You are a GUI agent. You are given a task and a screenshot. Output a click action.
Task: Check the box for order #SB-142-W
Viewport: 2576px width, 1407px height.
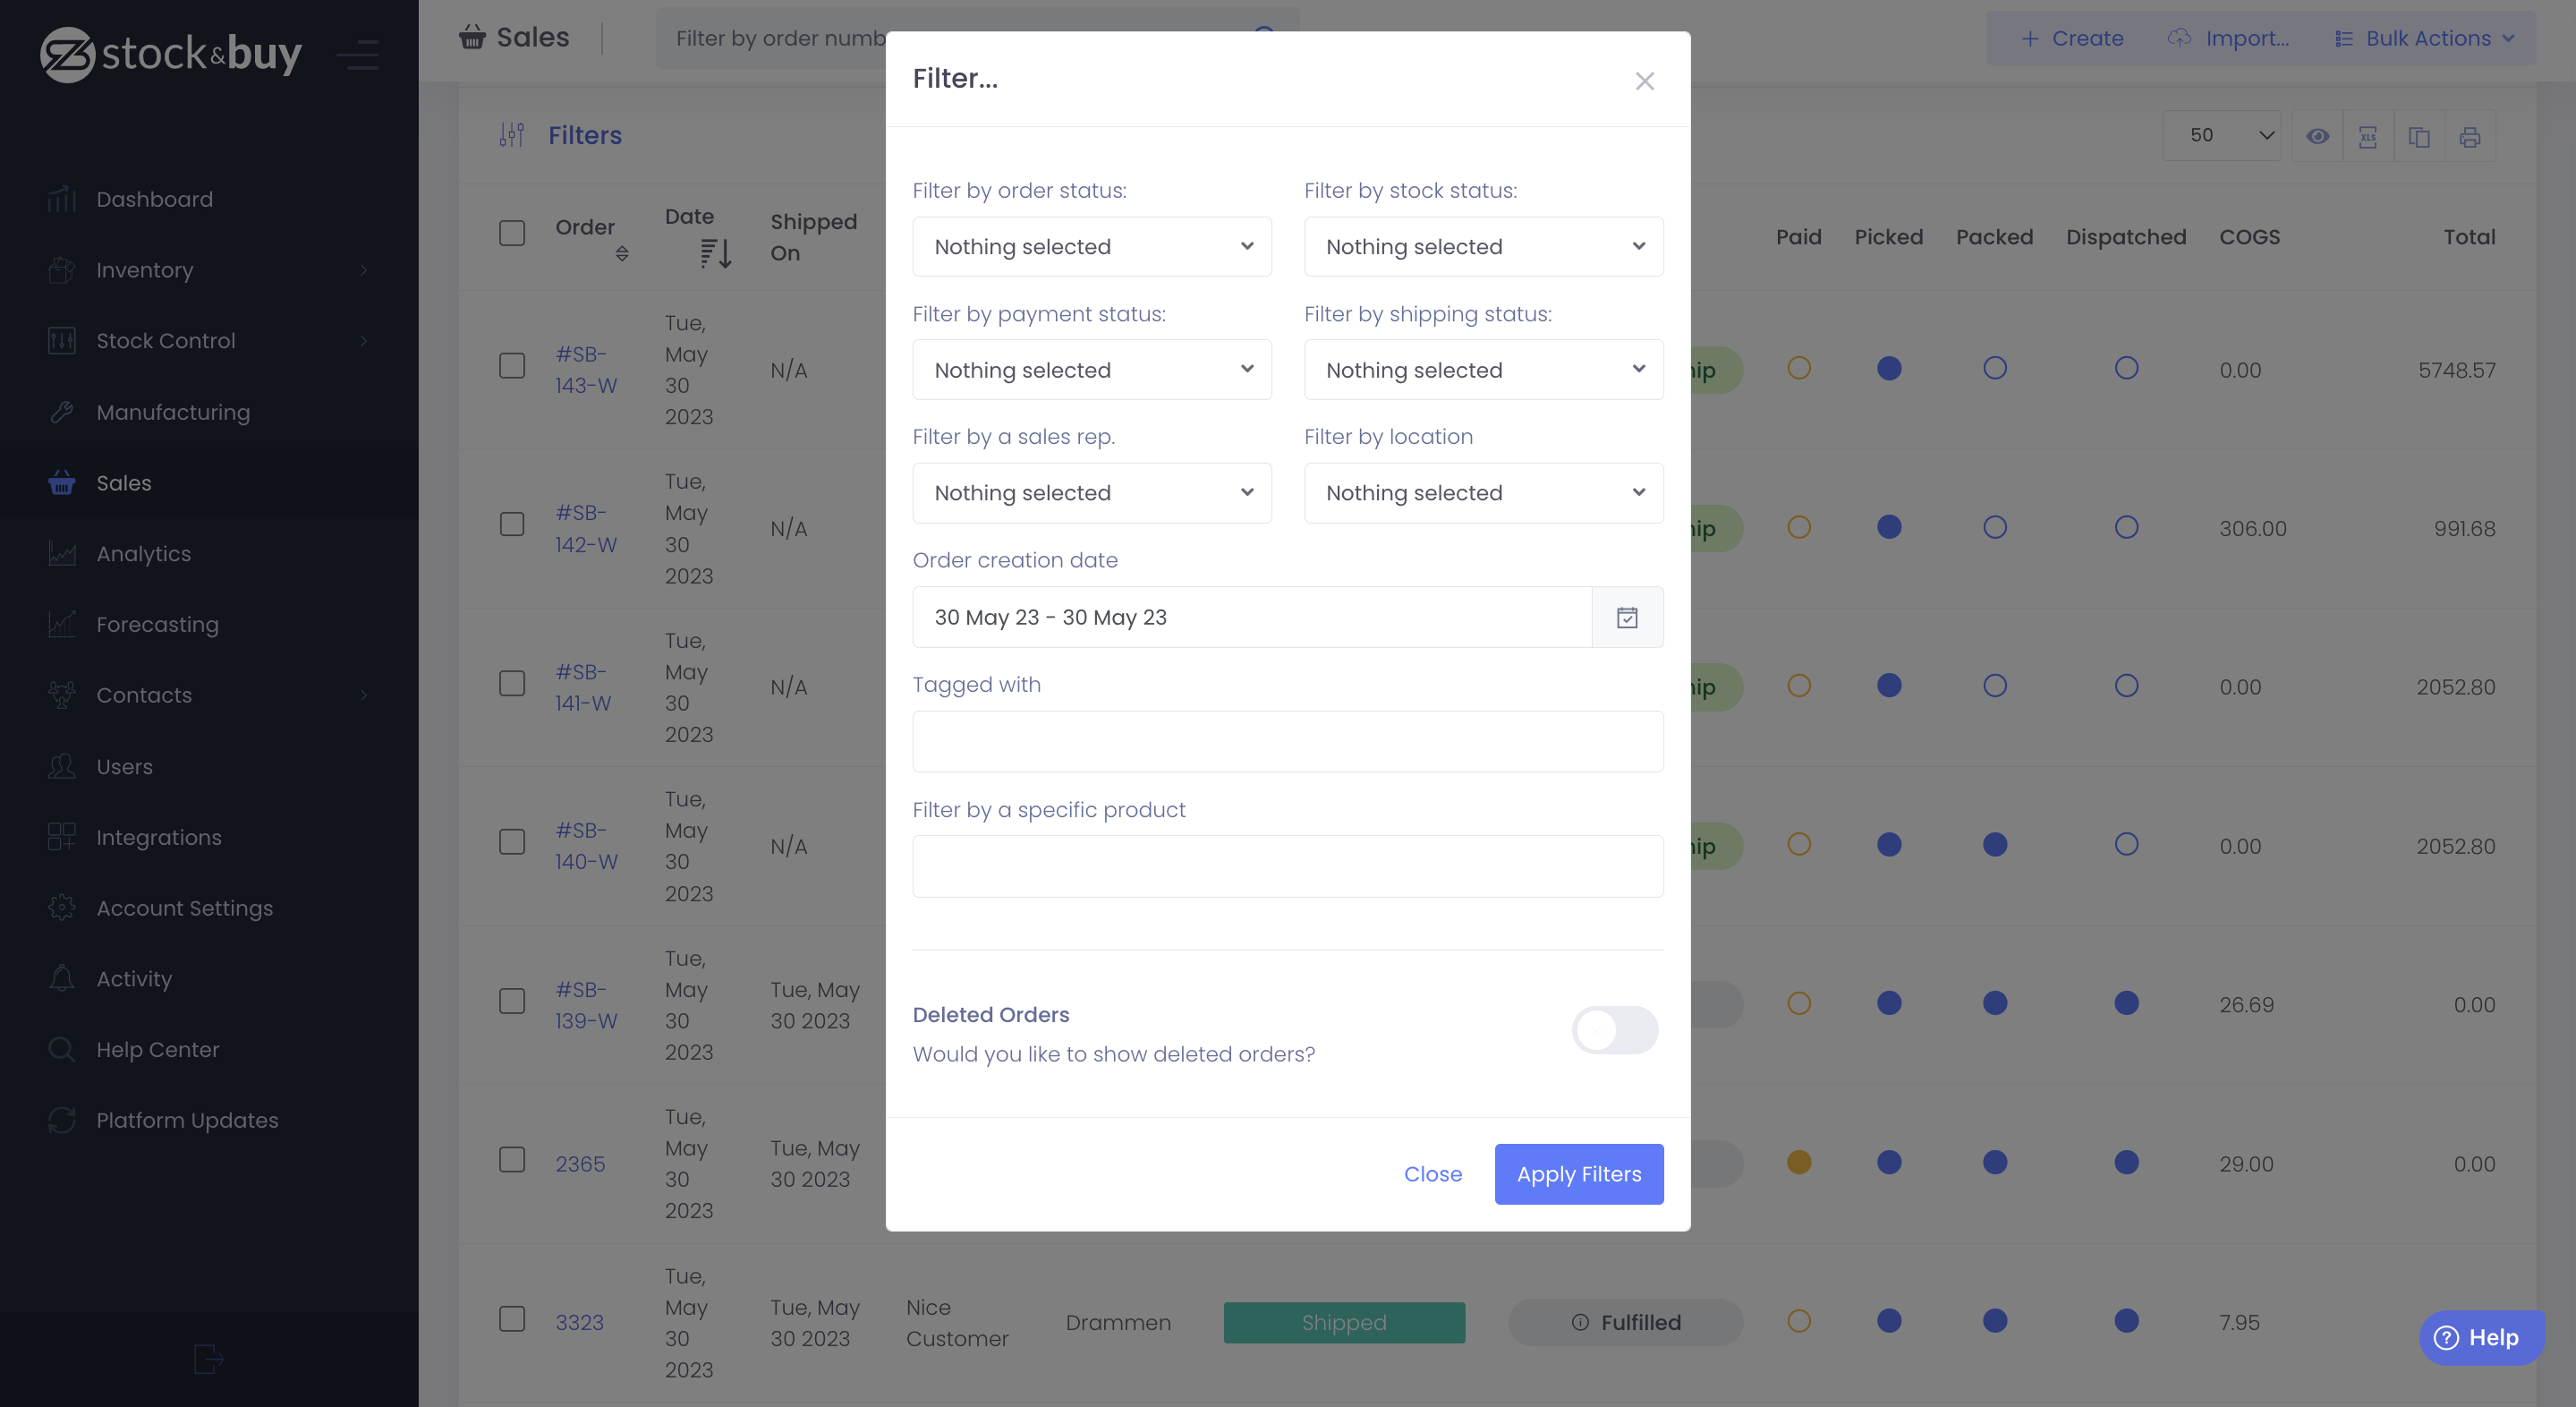click(512, 524)
